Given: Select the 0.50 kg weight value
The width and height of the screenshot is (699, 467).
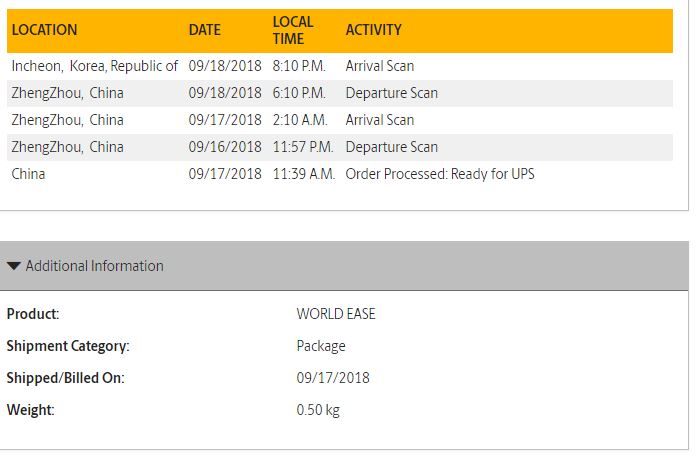Looking at the screenshot, I should 318,410.
